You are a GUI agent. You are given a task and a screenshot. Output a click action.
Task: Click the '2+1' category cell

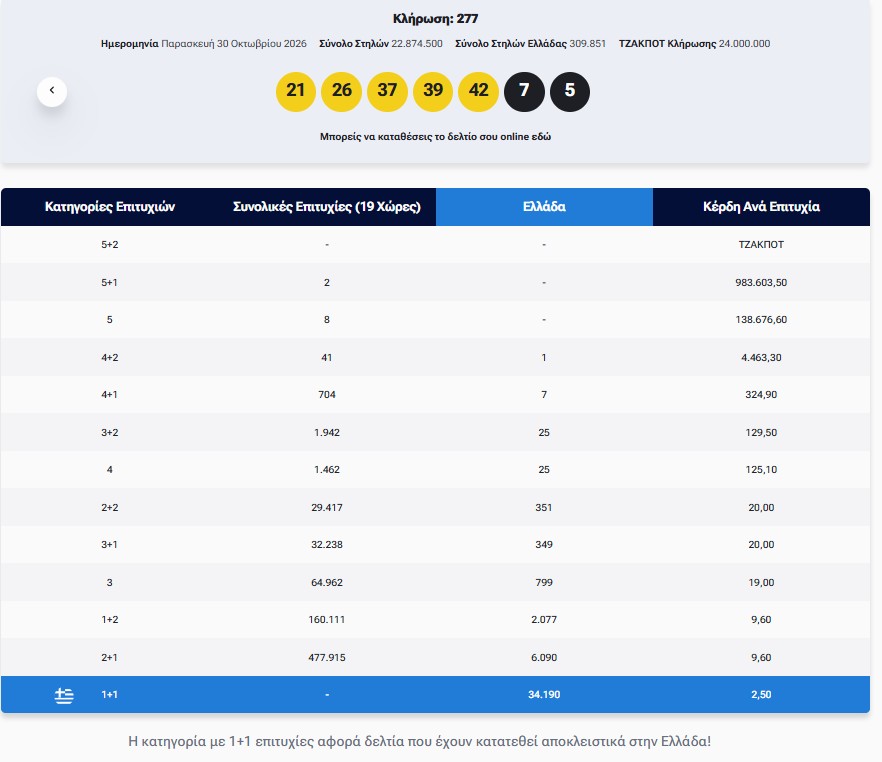(x=110, y=657)
